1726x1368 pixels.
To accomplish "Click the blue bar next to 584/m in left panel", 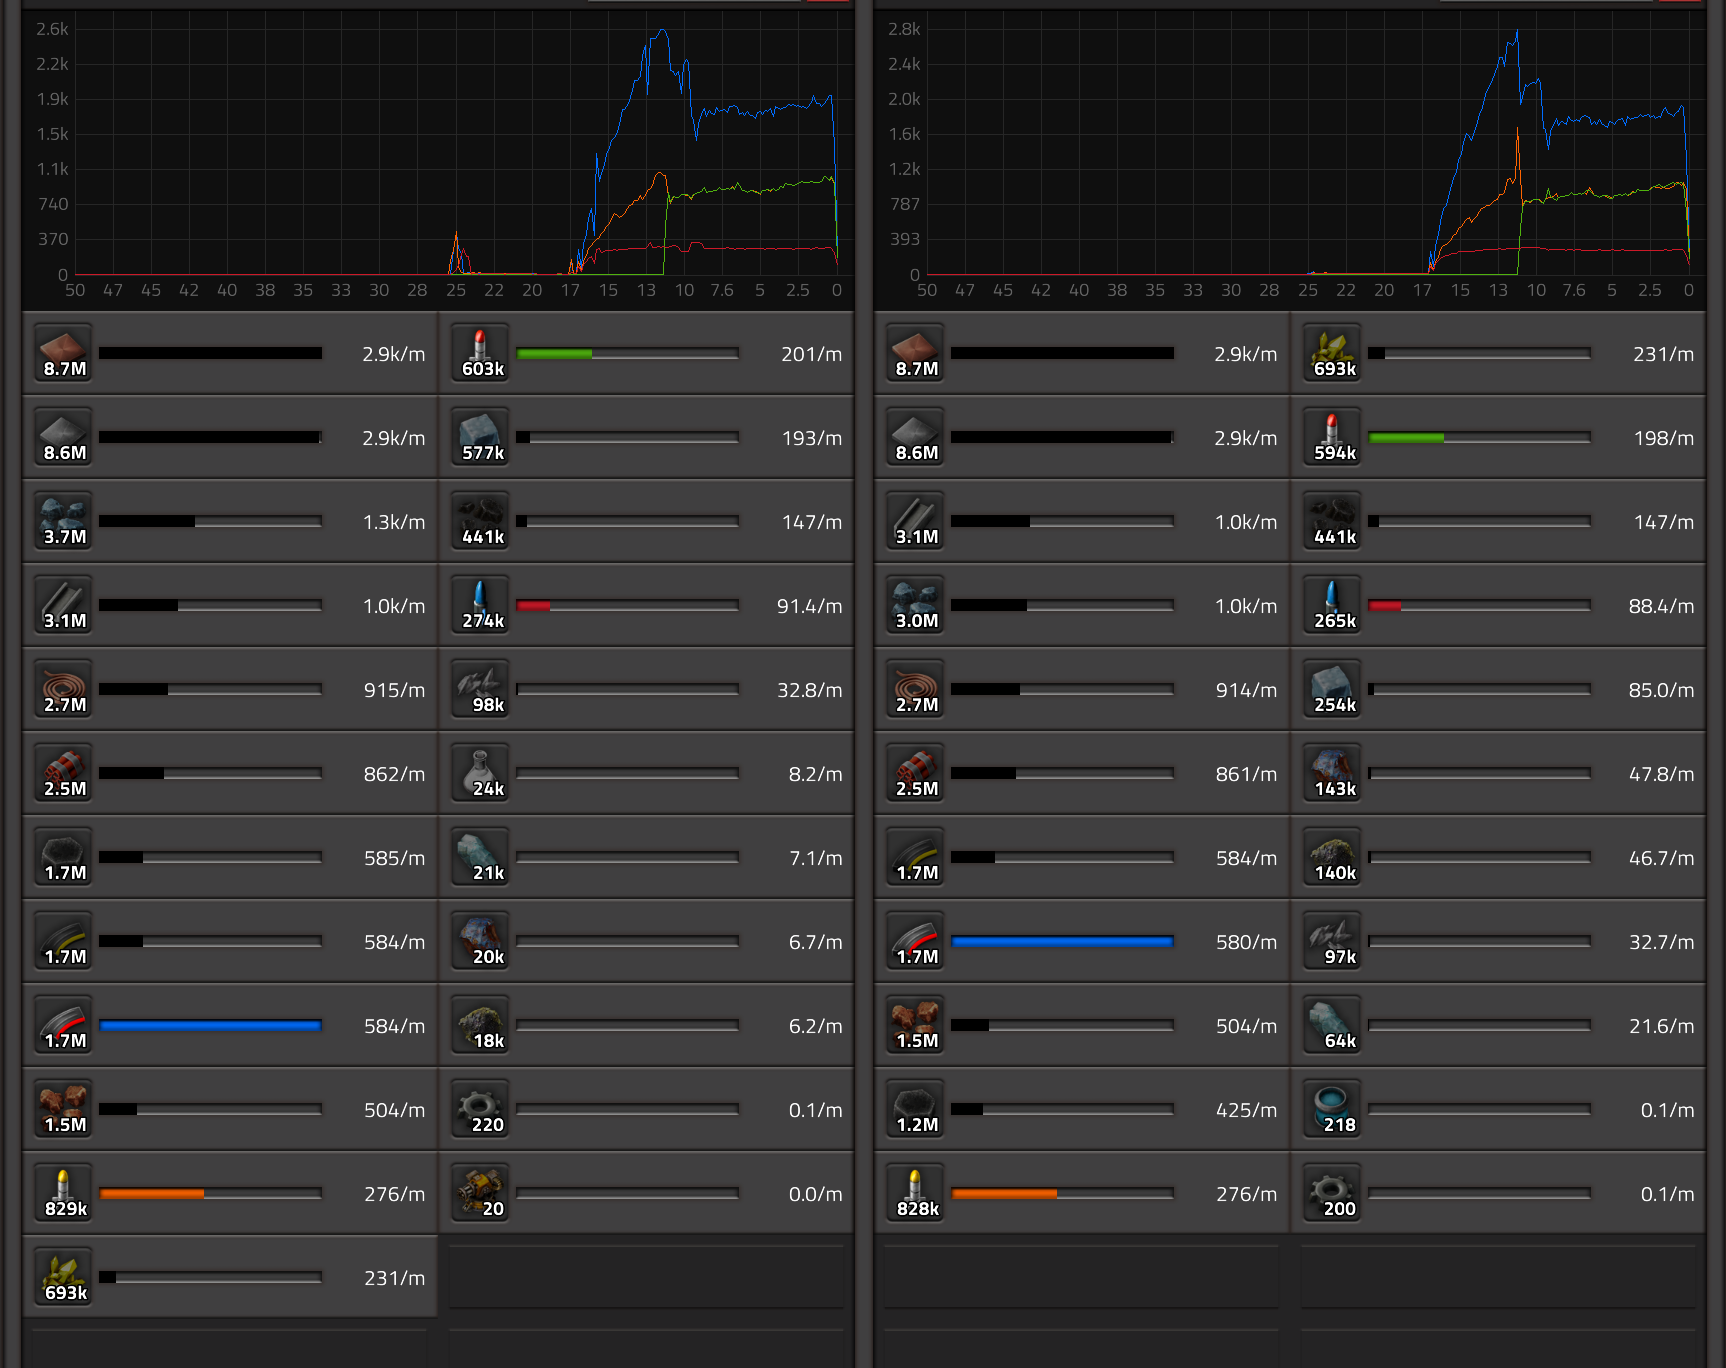I will click(x=210, y=1026).
